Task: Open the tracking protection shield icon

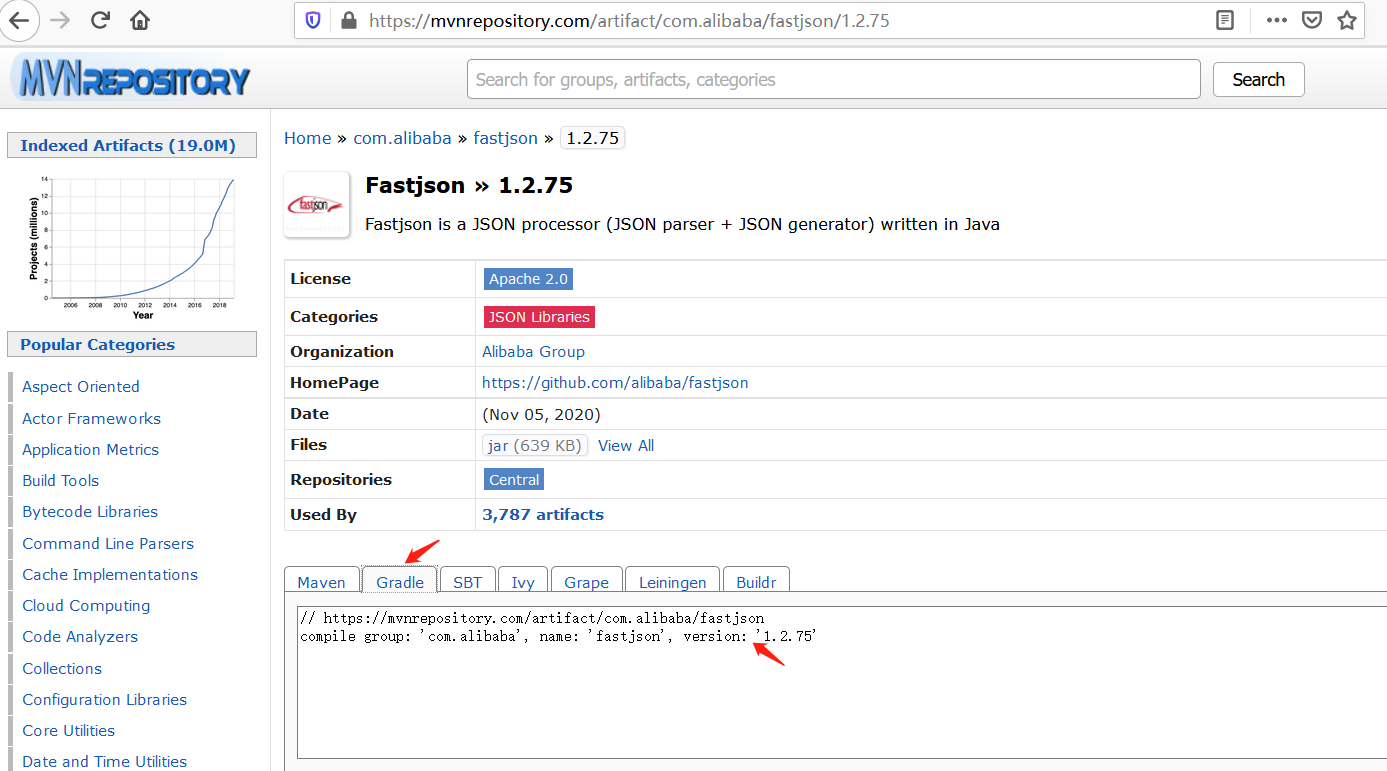Action: pyautogui.click(x=313, y=20)
